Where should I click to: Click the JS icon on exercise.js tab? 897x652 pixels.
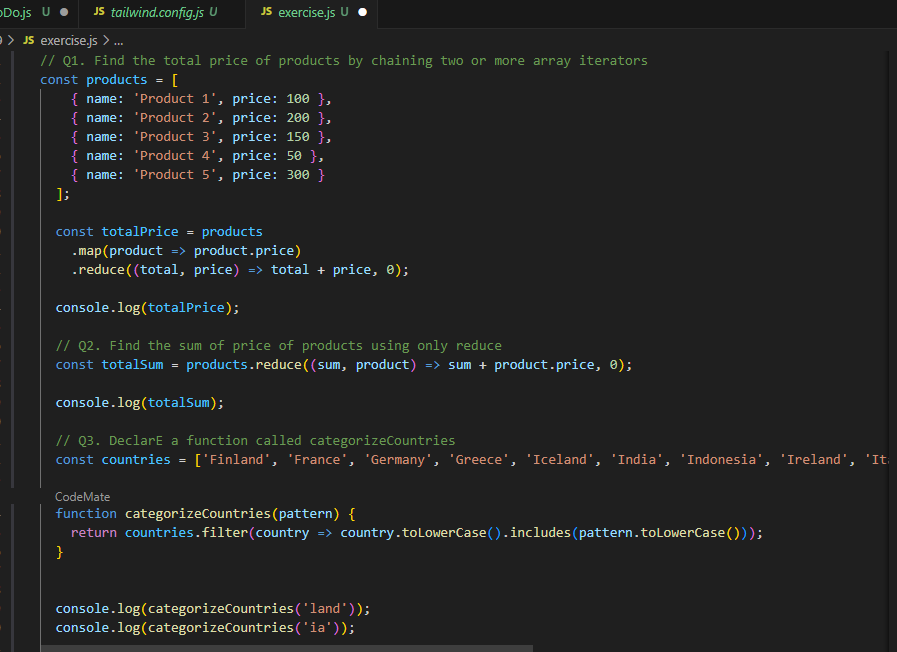(267, 11)
